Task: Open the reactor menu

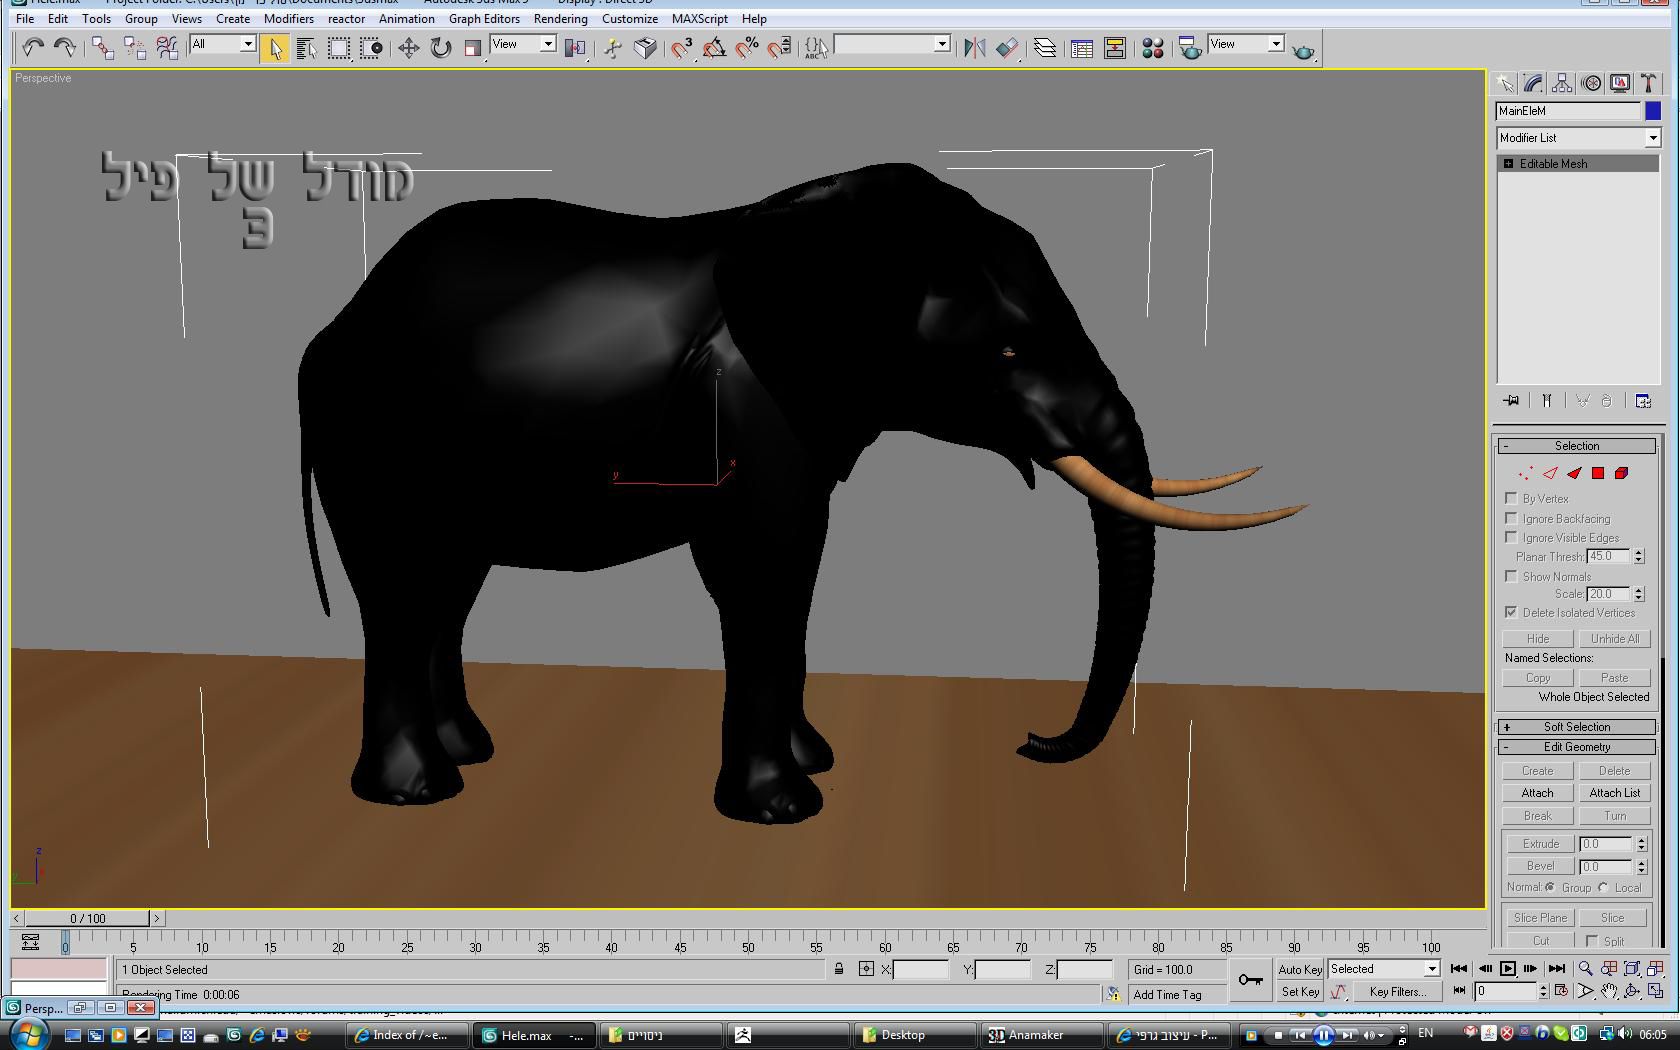Action: 346,18
